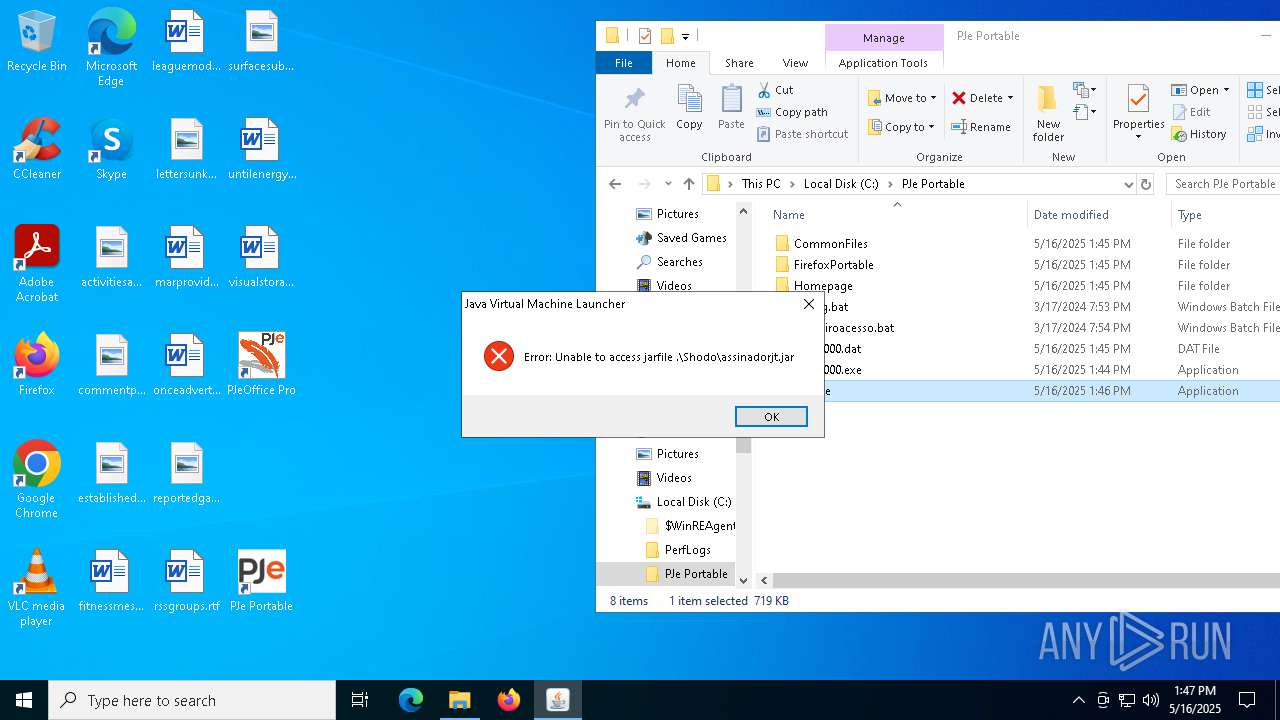1280x720 pixels.
Task: Pin to Quick access in the ribbon
Action: 634,114
